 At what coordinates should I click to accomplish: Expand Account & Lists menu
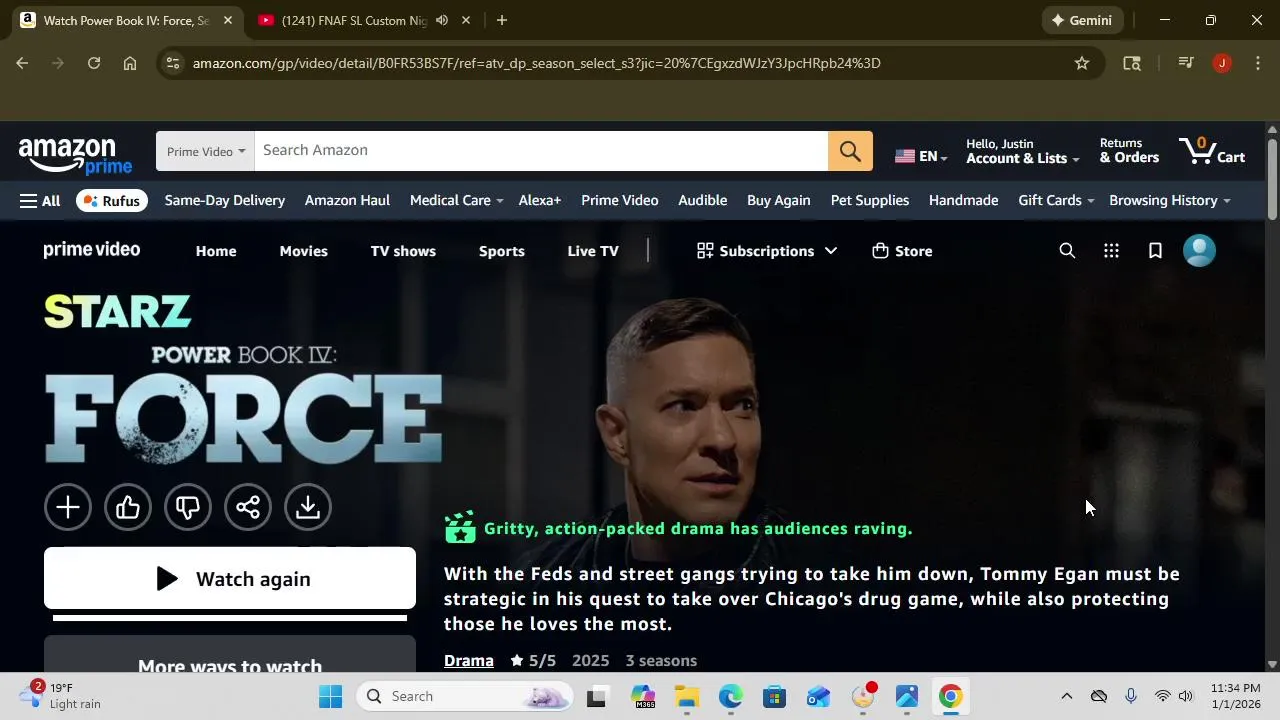pos(1022,151)
